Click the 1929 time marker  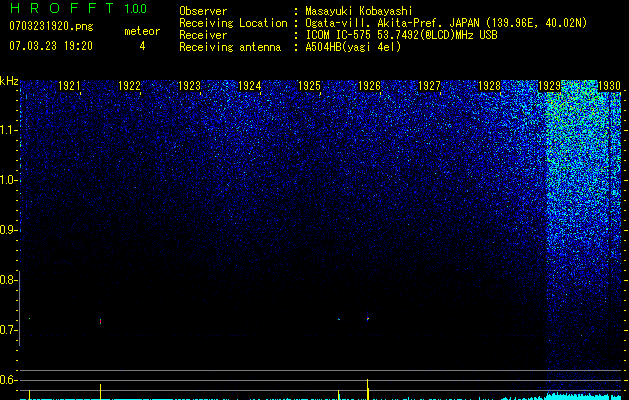[x=549, y=85]
